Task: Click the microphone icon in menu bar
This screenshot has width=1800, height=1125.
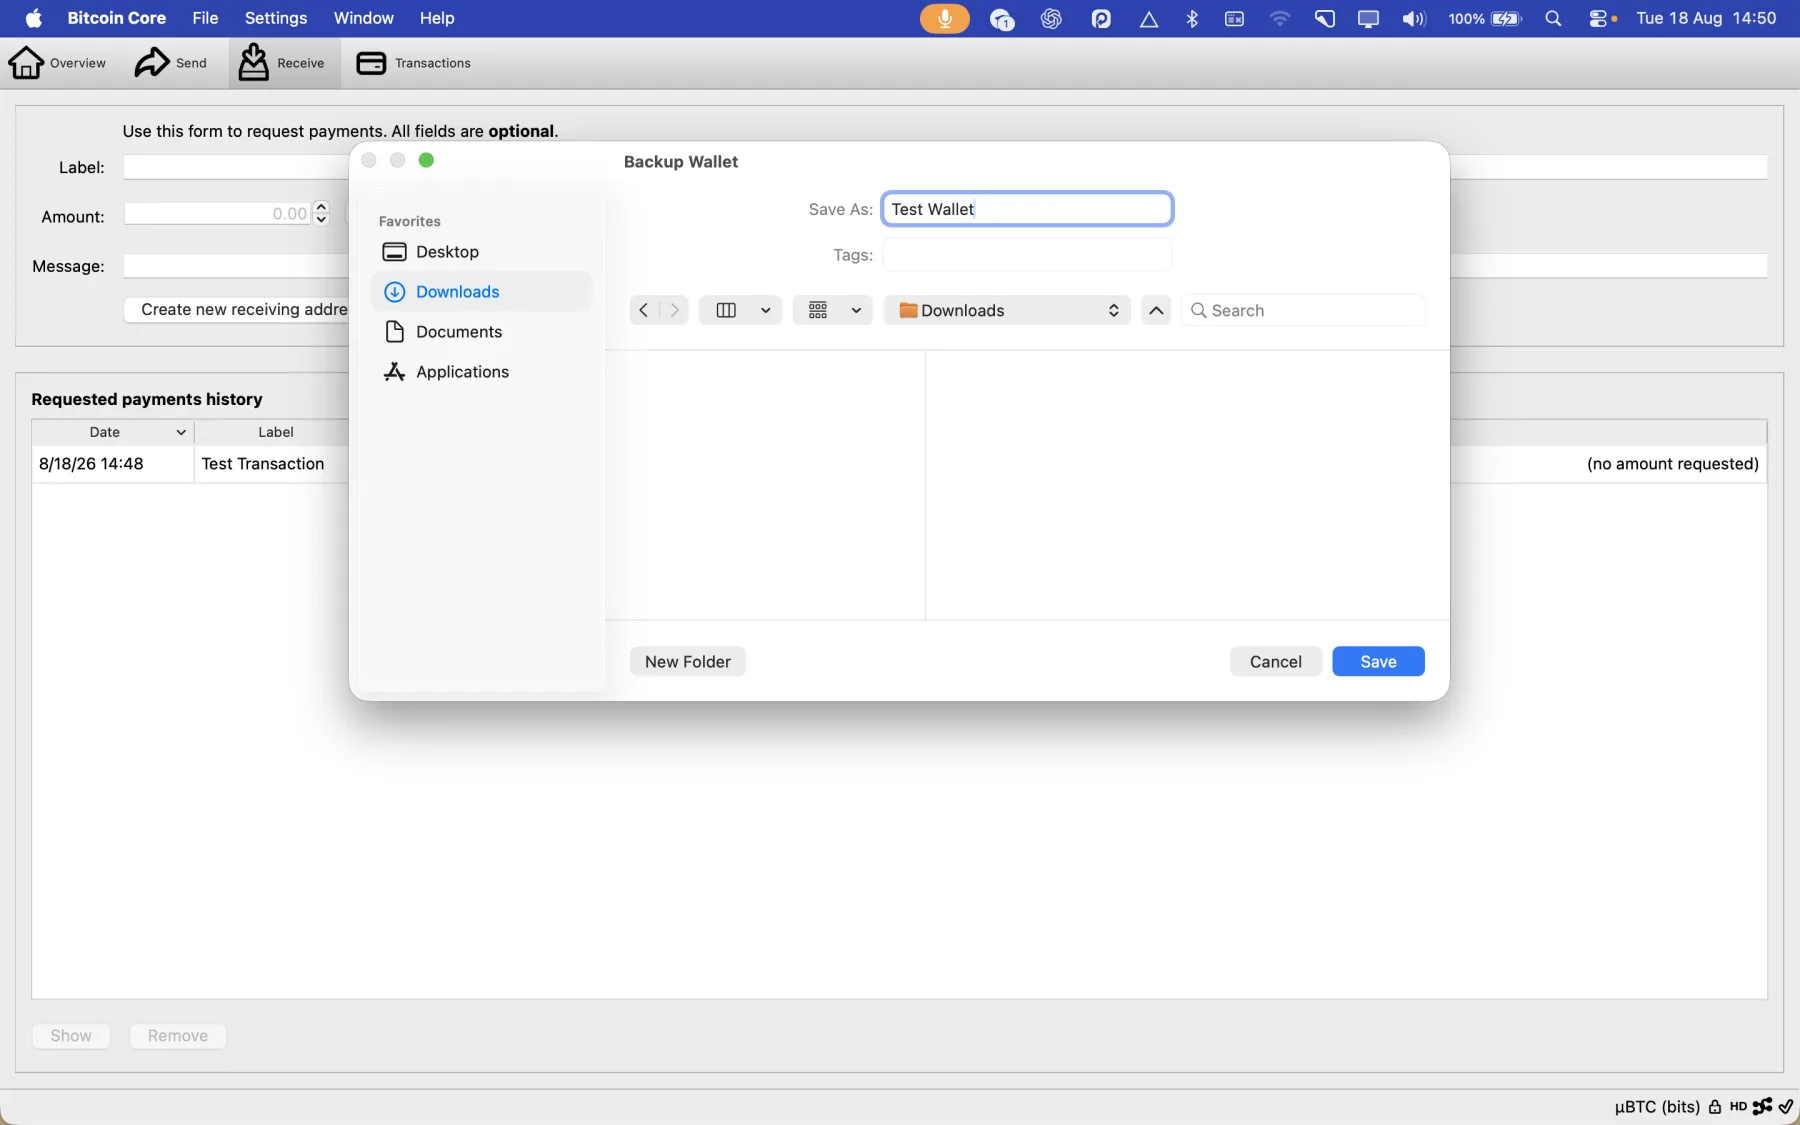Action: (x=945, y=18)
